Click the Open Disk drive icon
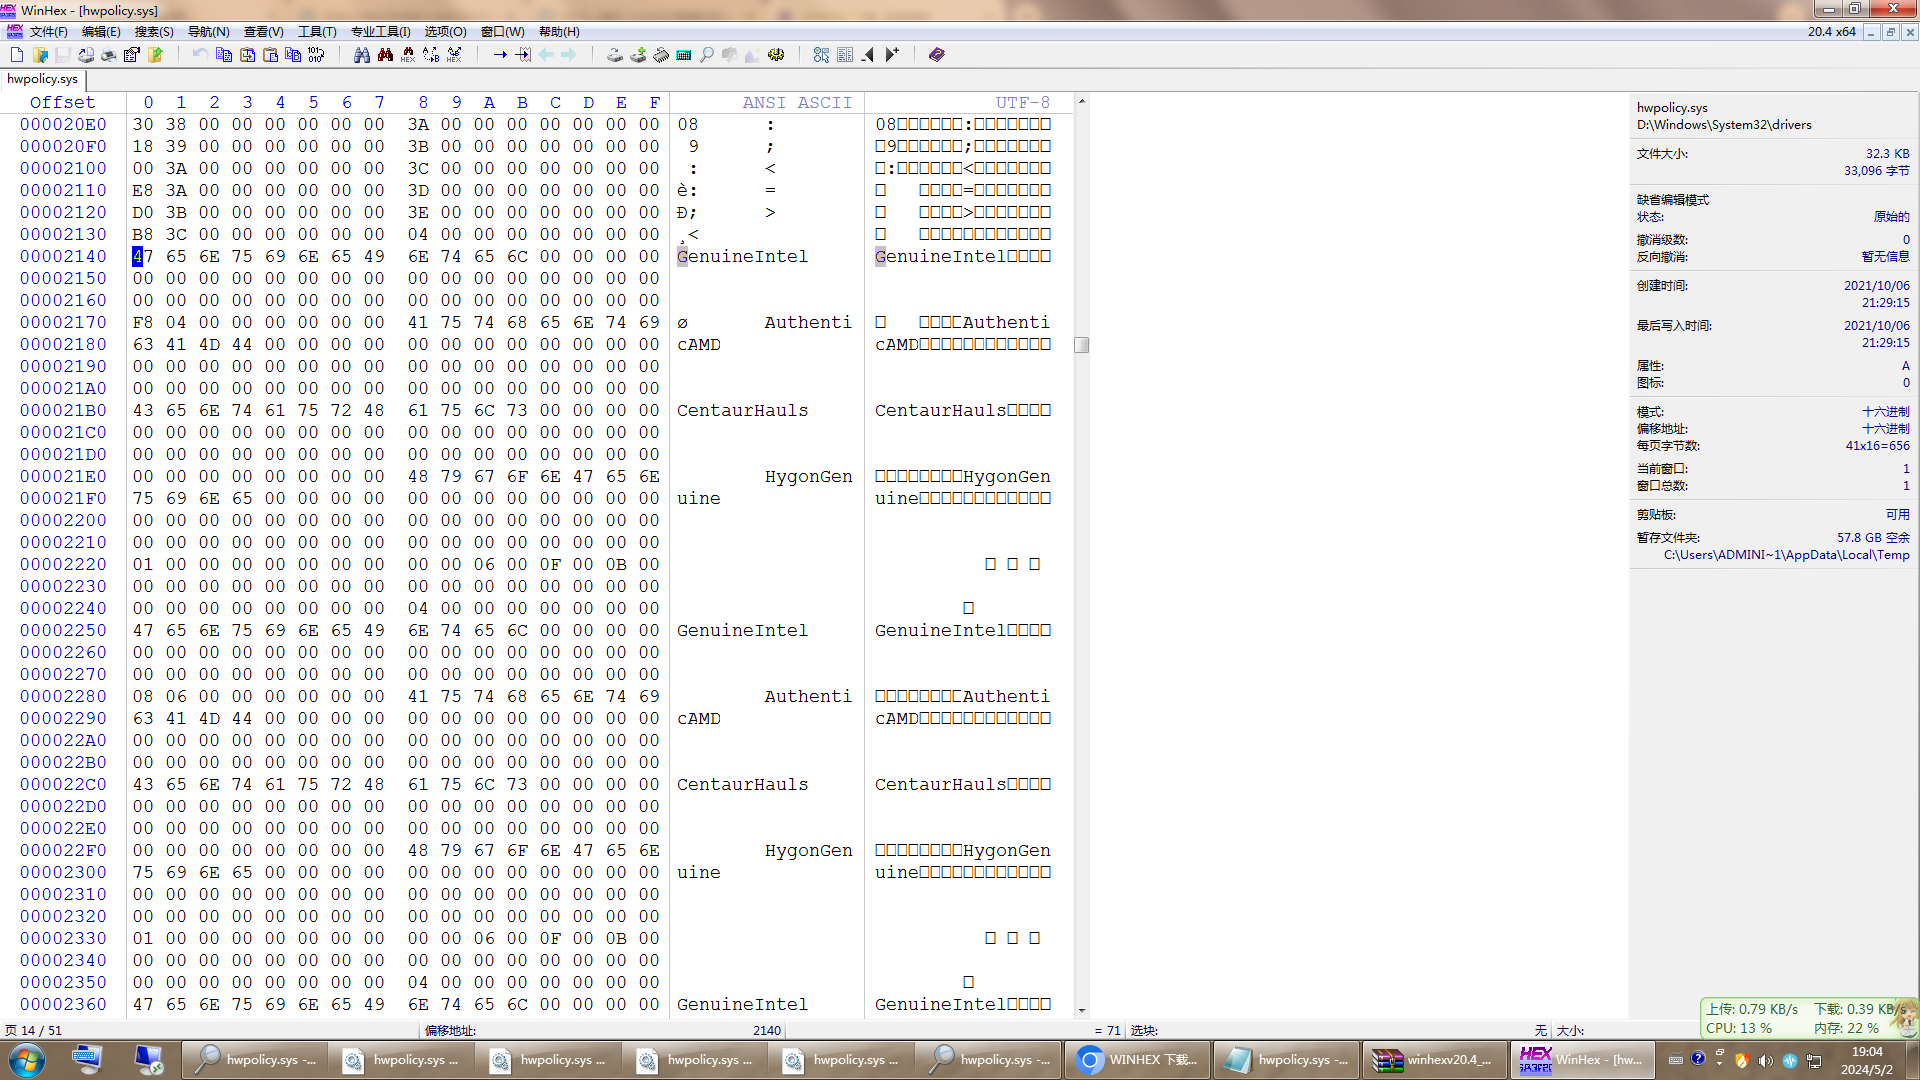Viewport: 1920px width, 1080px height. point(615,55)
